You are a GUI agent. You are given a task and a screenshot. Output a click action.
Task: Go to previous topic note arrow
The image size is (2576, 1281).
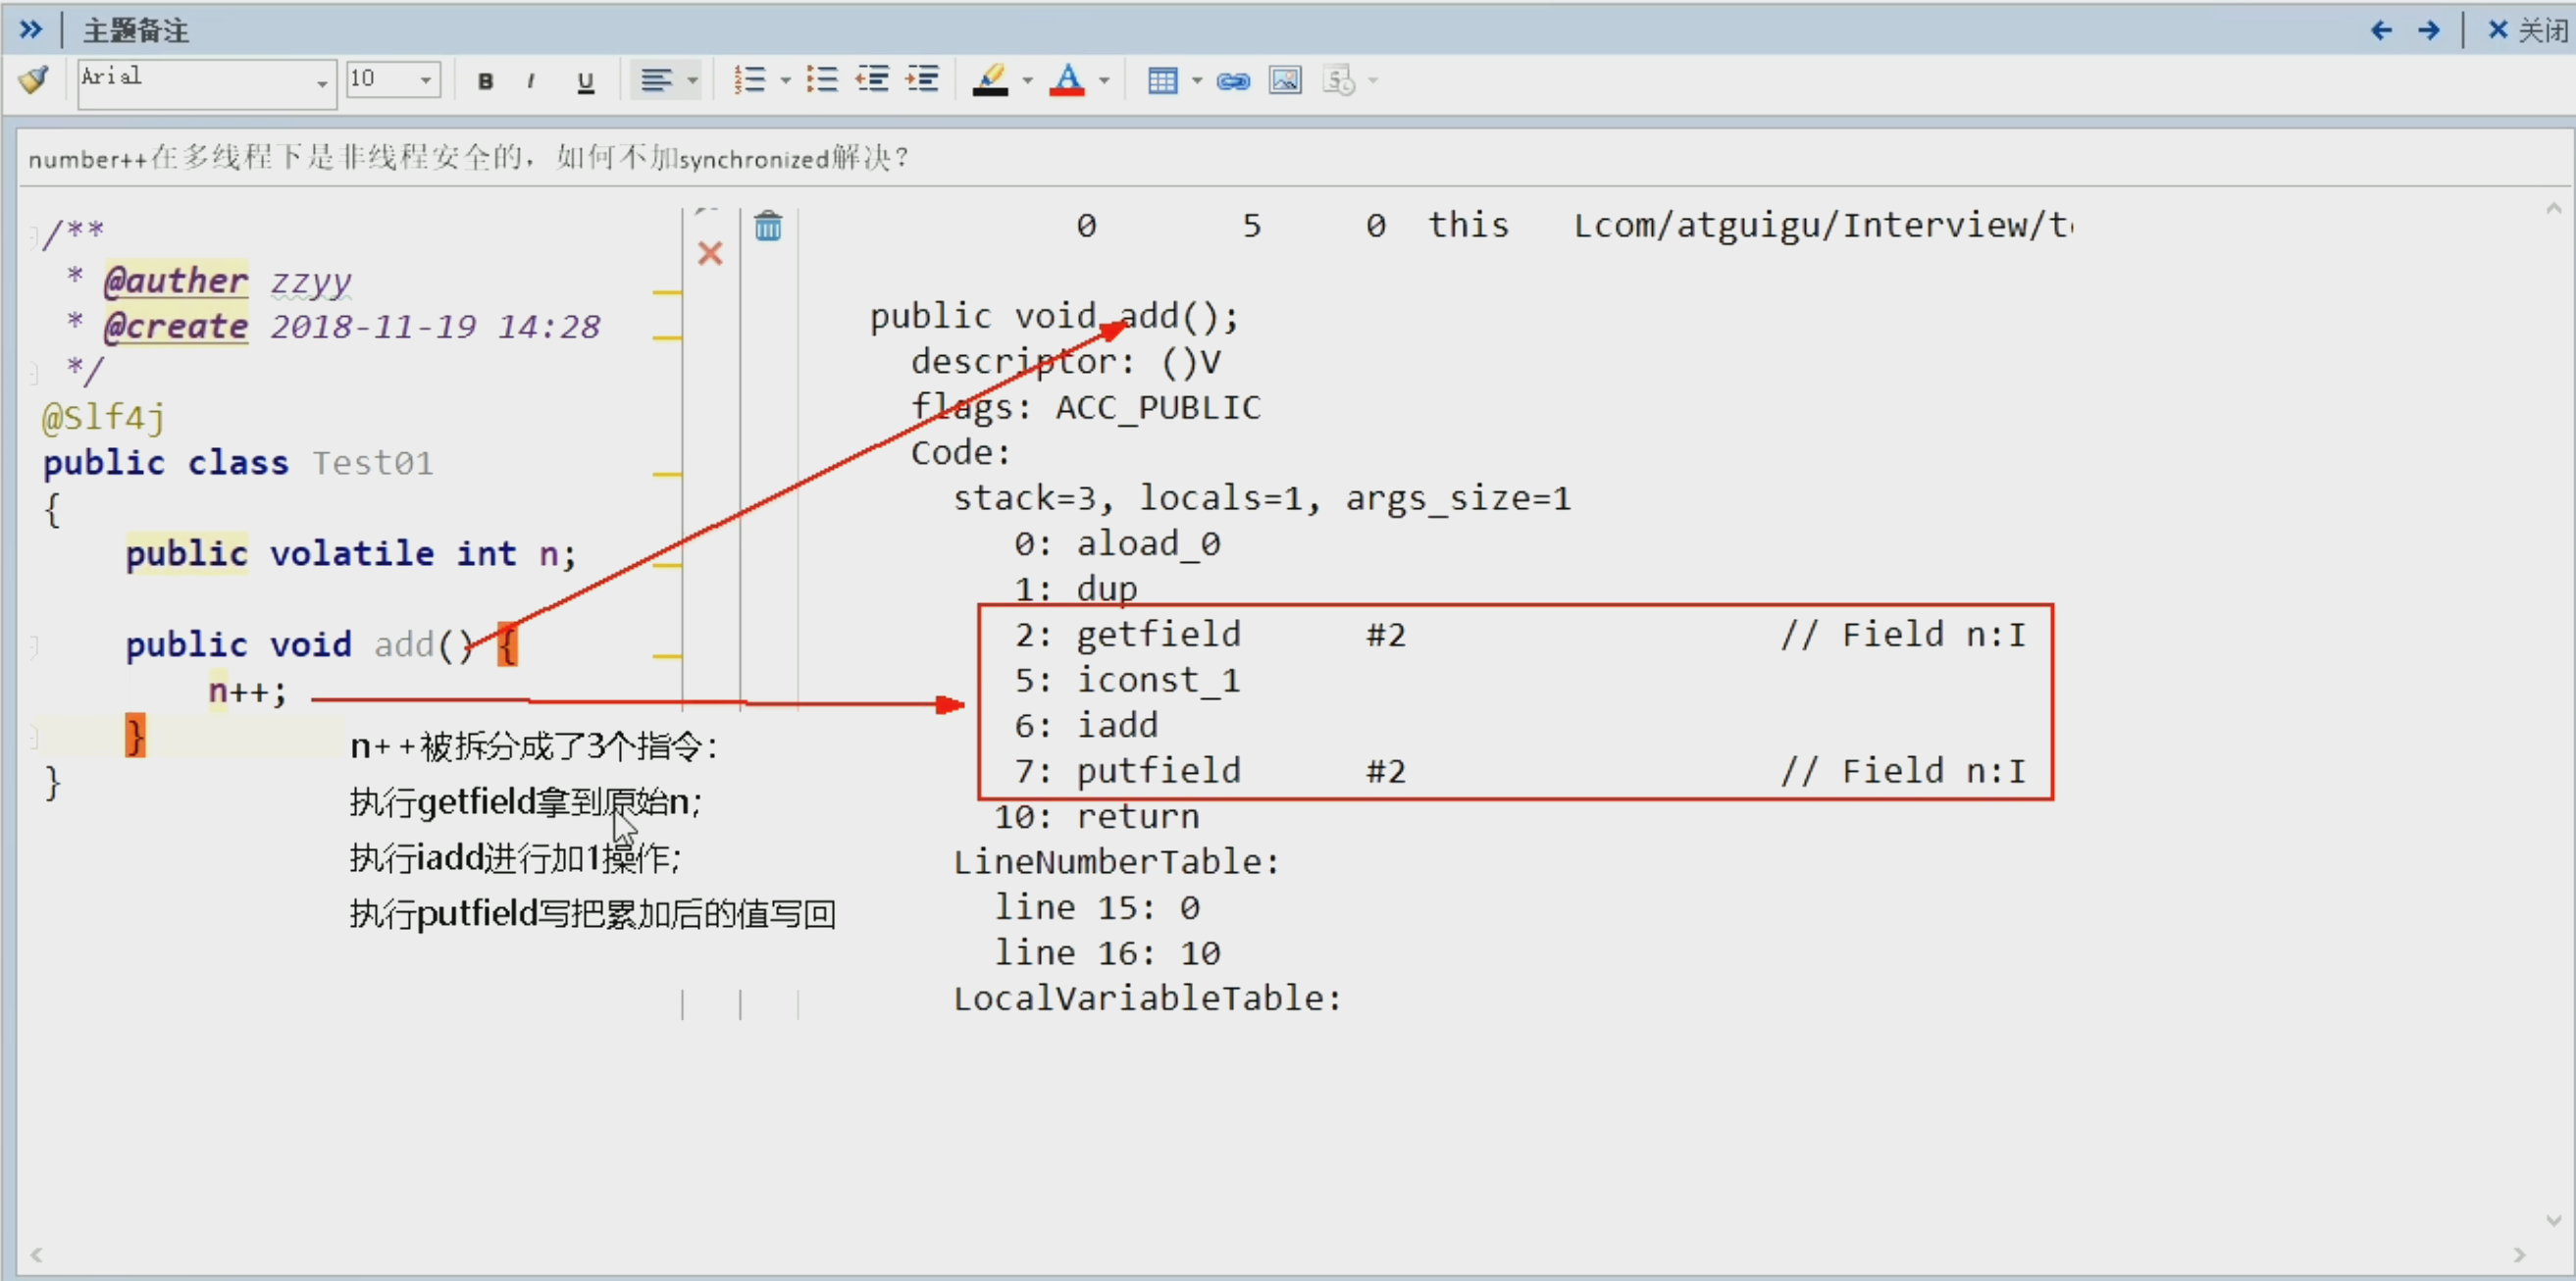click(2382, 30)
